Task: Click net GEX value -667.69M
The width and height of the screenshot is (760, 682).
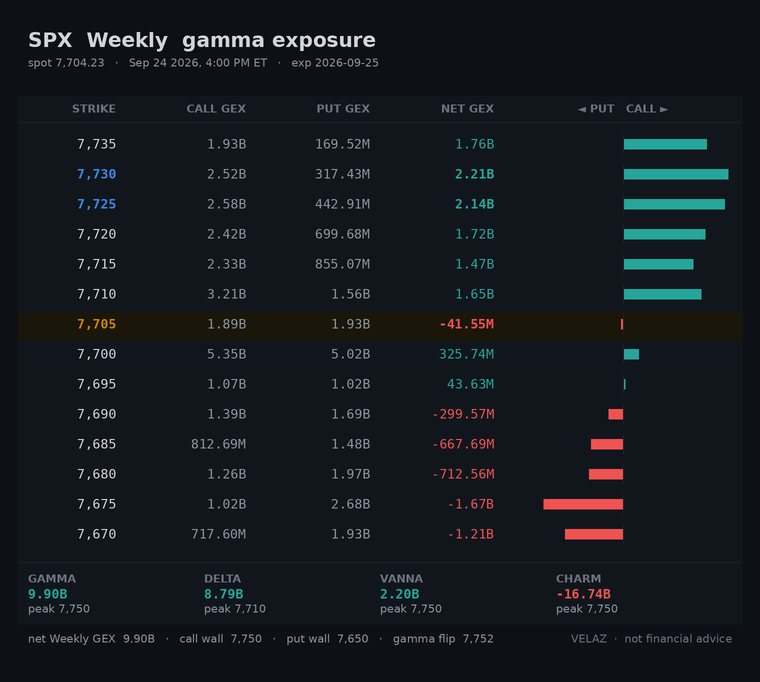Action: pos(463,444)
